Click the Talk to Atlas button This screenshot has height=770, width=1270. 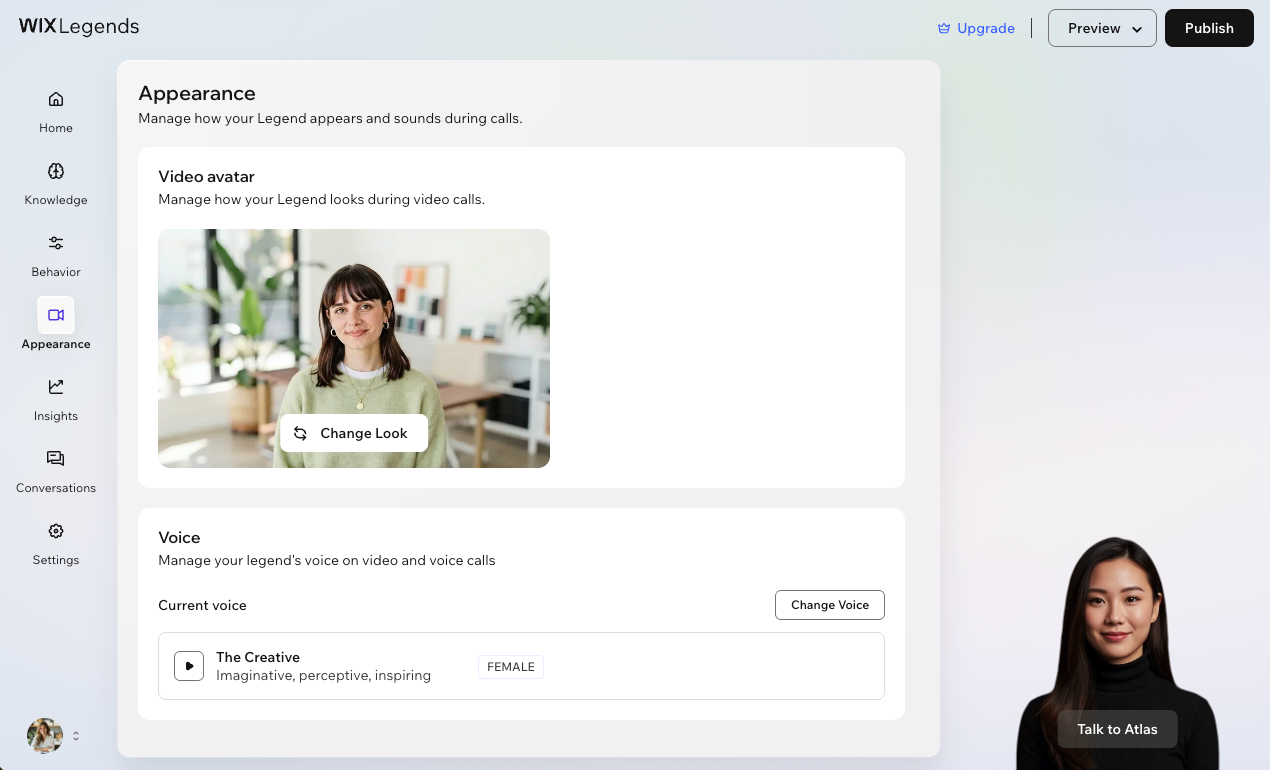point(1117,729)
